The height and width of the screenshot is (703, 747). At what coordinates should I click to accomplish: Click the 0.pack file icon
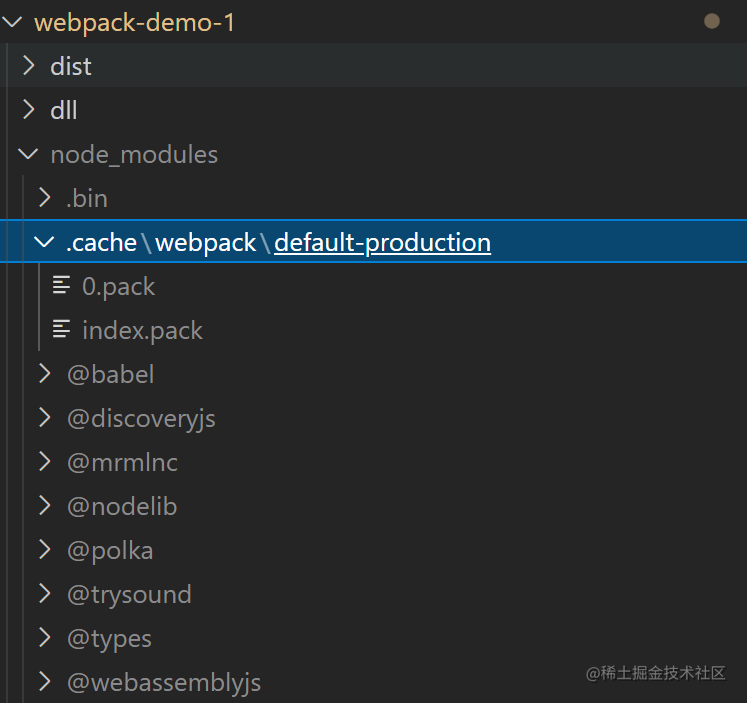point(61,285)
